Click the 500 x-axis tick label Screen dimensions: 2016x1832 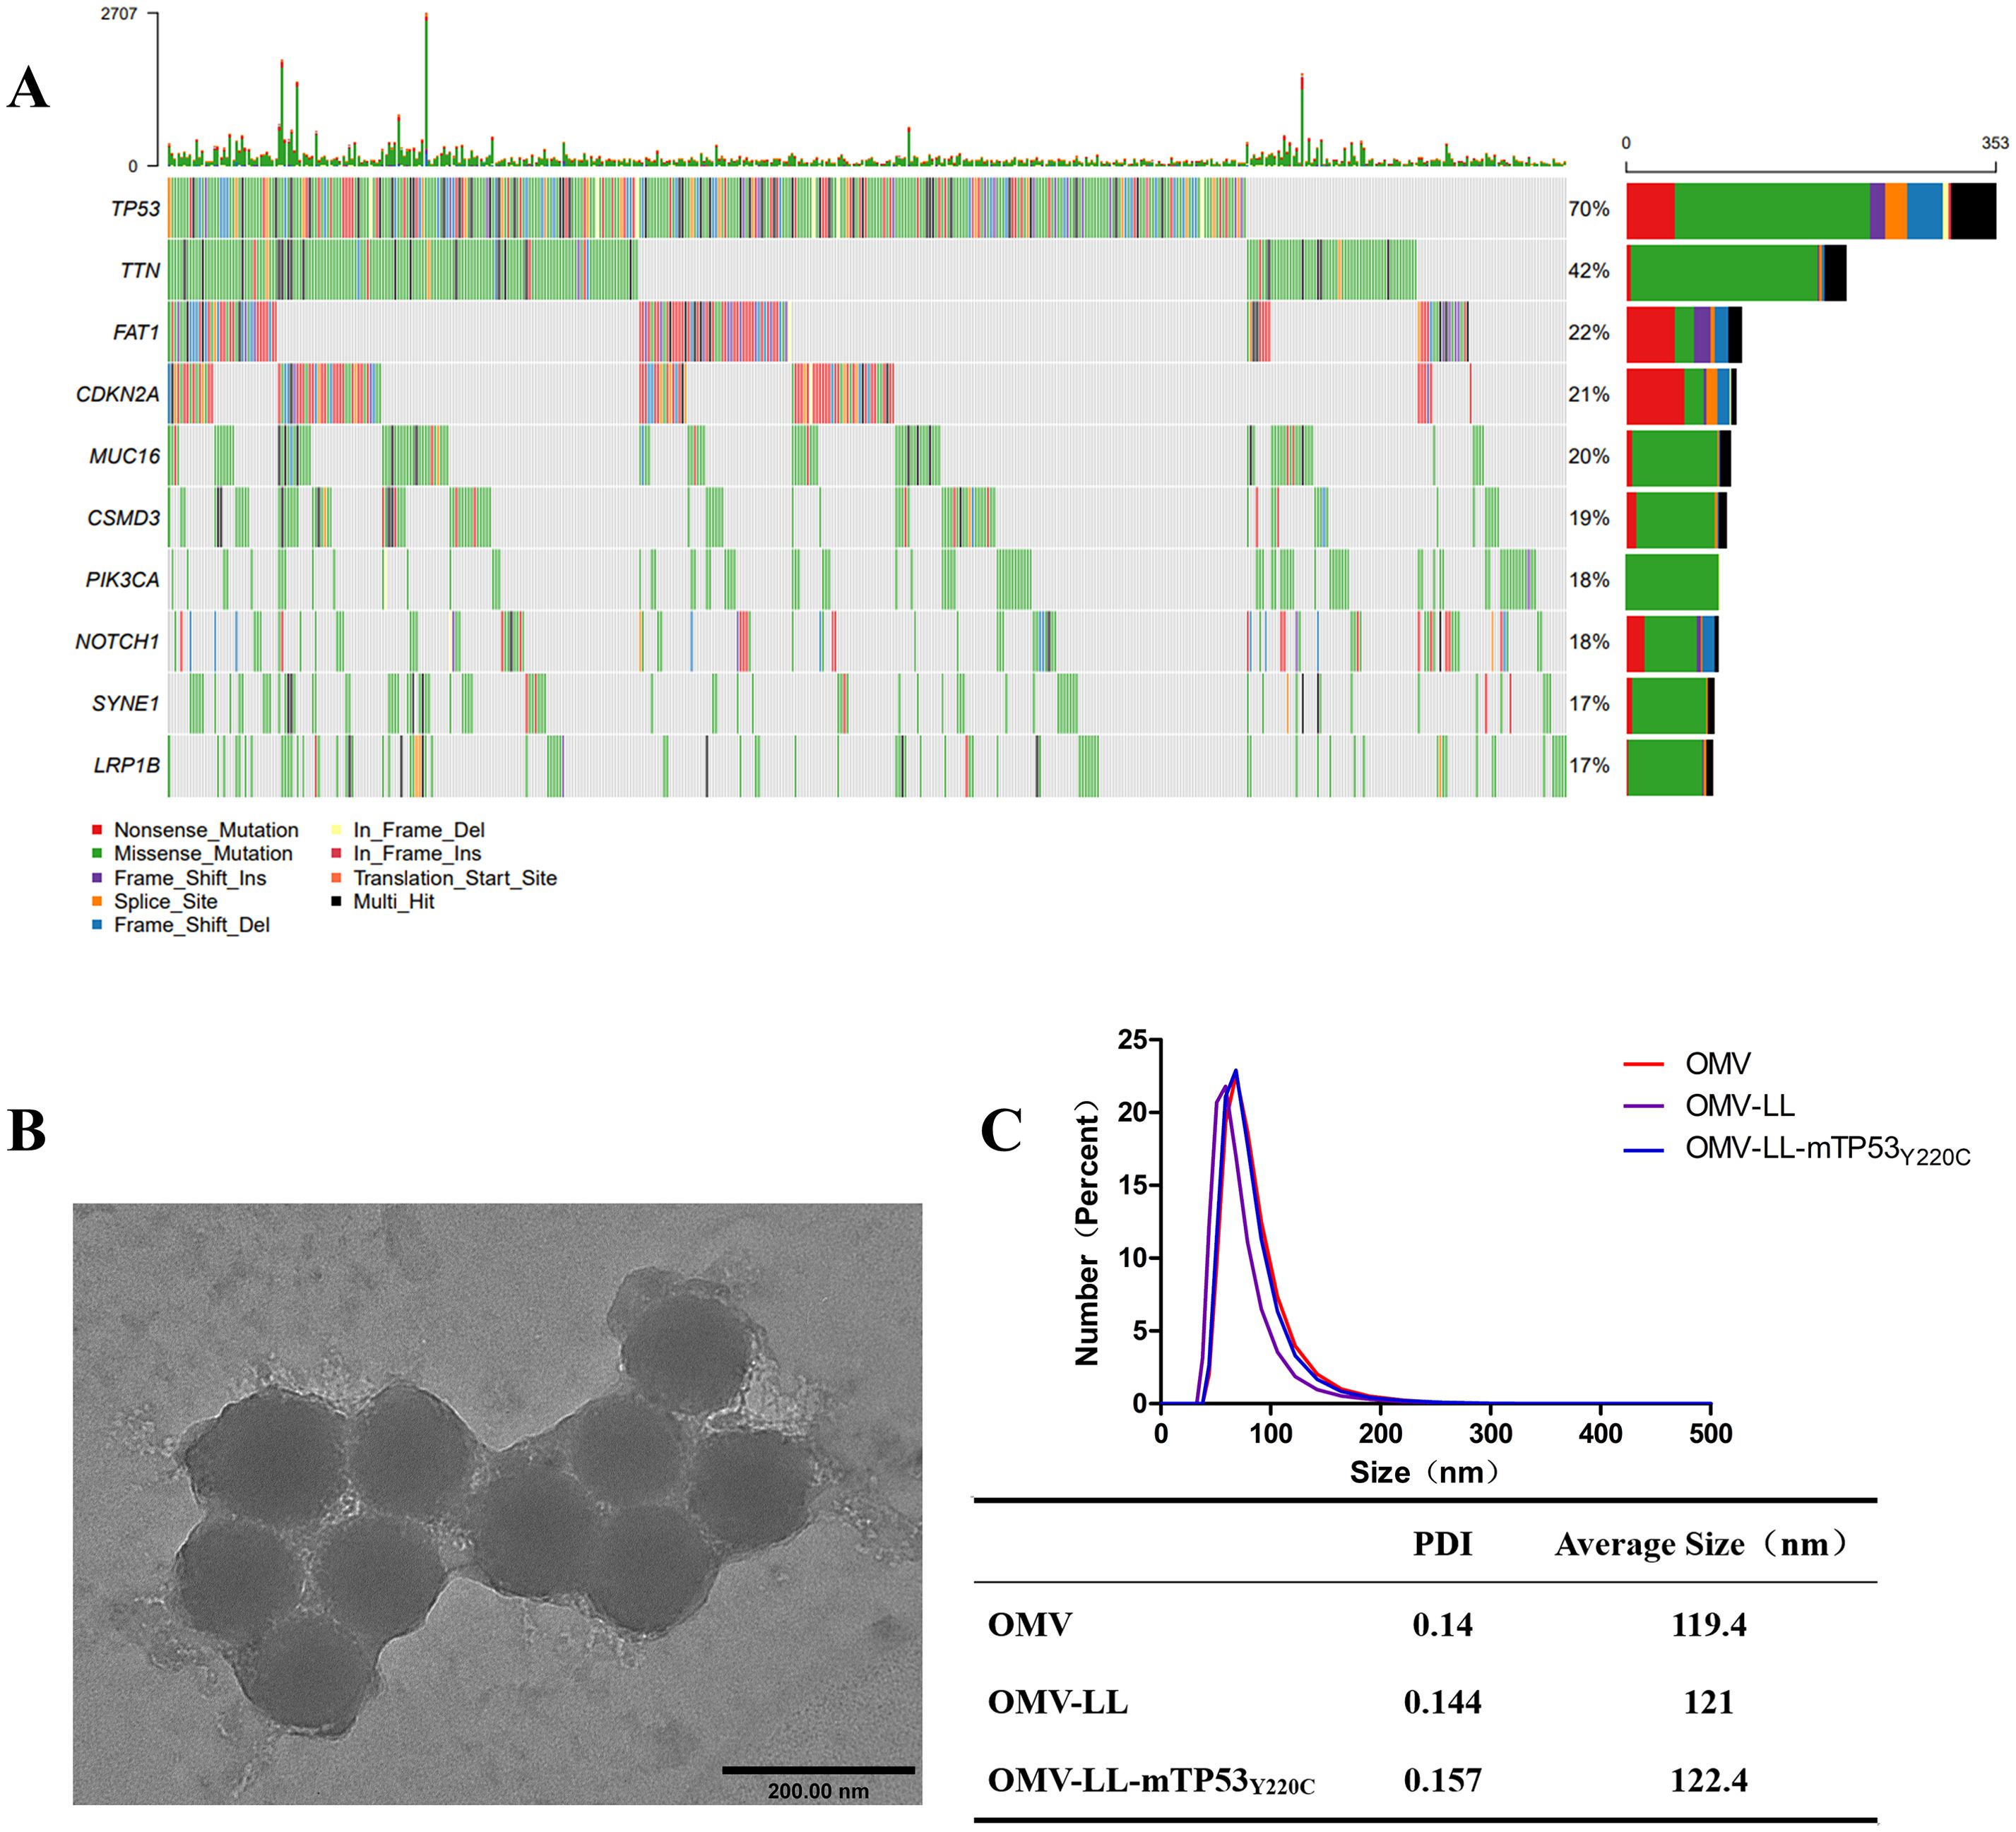pos(1711,1433)
